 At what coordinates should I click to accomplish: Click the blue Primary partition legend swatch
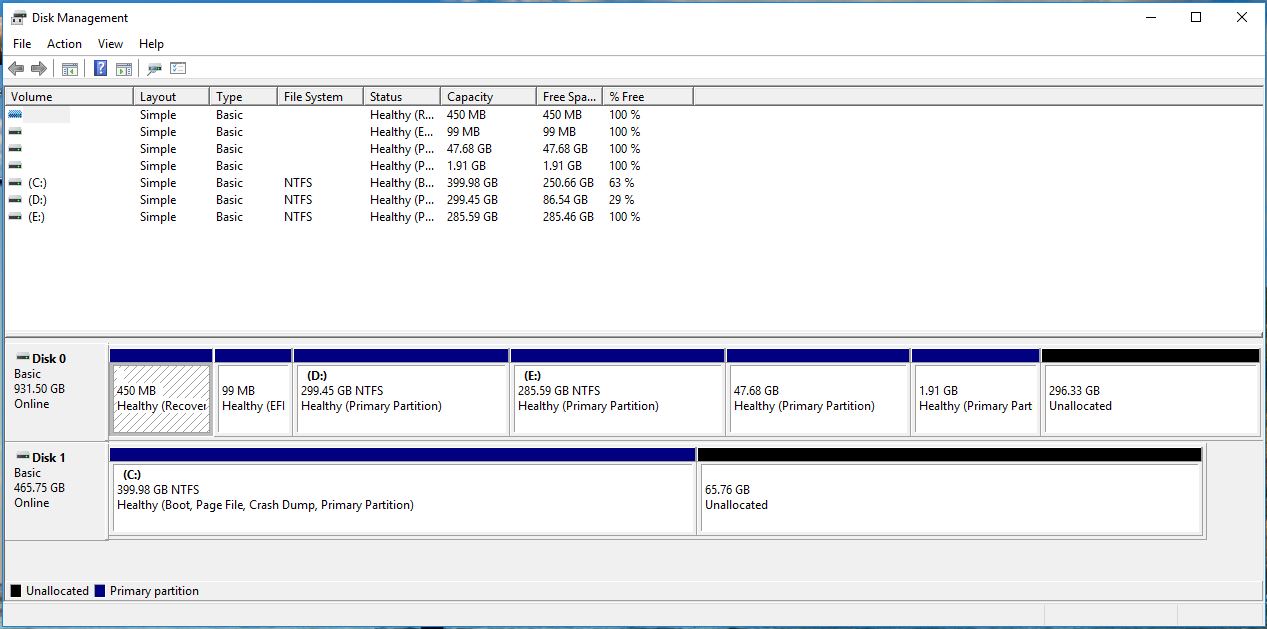[x=99, y=591]
